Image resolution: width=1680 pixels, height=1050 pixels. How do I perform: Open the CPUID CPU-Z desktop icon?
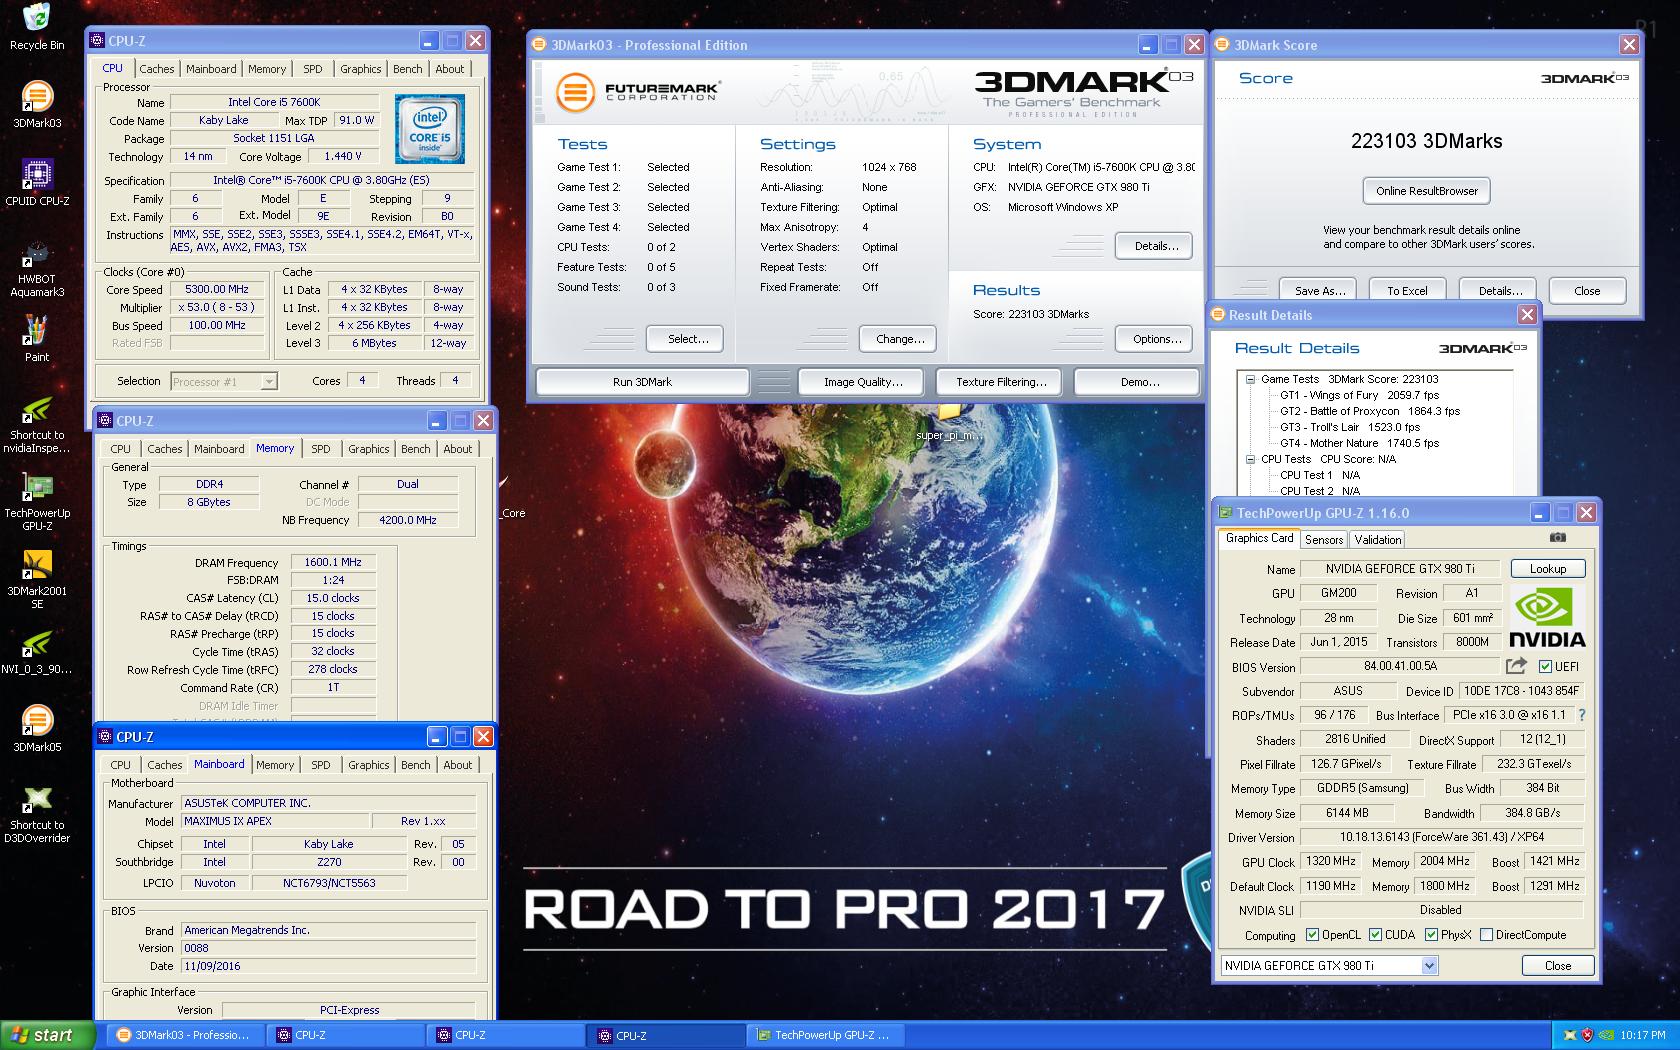(37, 182)
